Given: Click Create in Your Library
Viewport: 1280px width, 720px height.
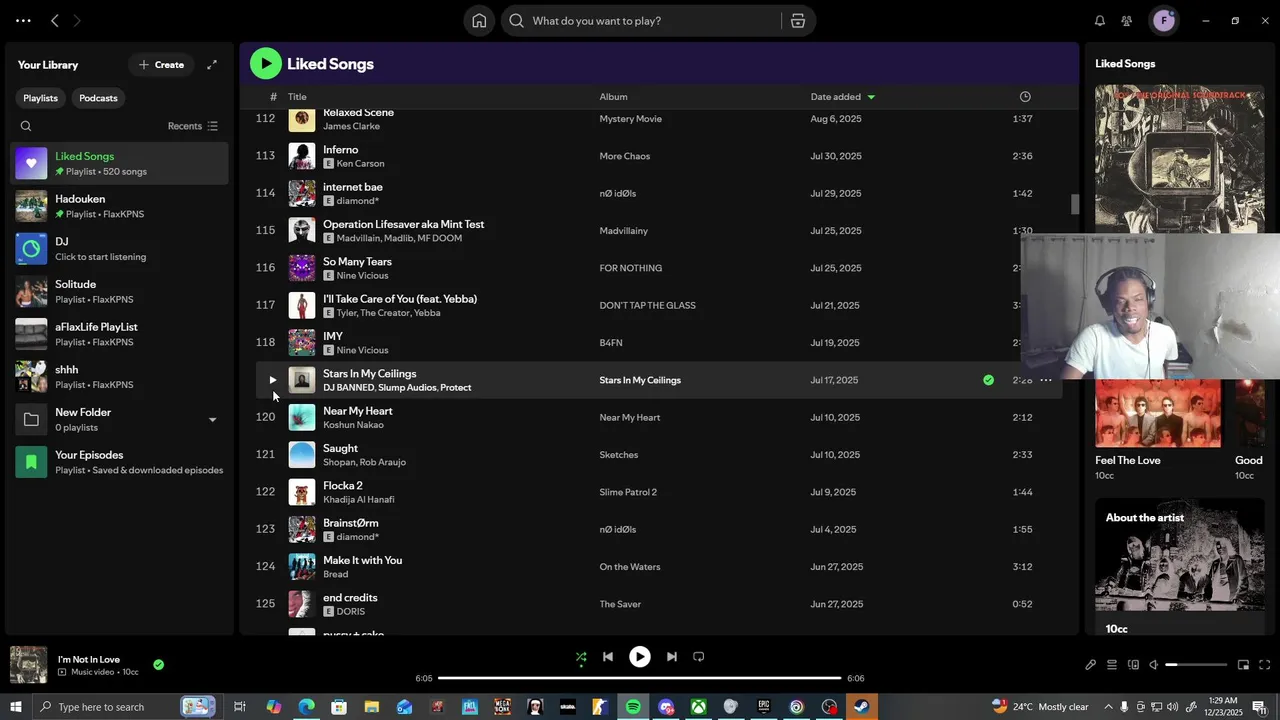Looking at the screenshot, I should pos(162,65).
